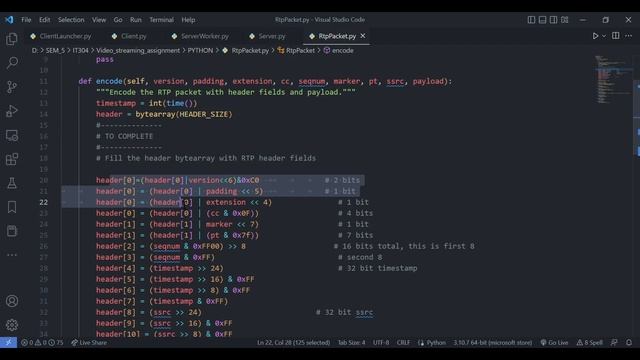The width and height of the screenshot is (640, 360).
Task: Click the encode function name
Action: click(x=109, y=81)
